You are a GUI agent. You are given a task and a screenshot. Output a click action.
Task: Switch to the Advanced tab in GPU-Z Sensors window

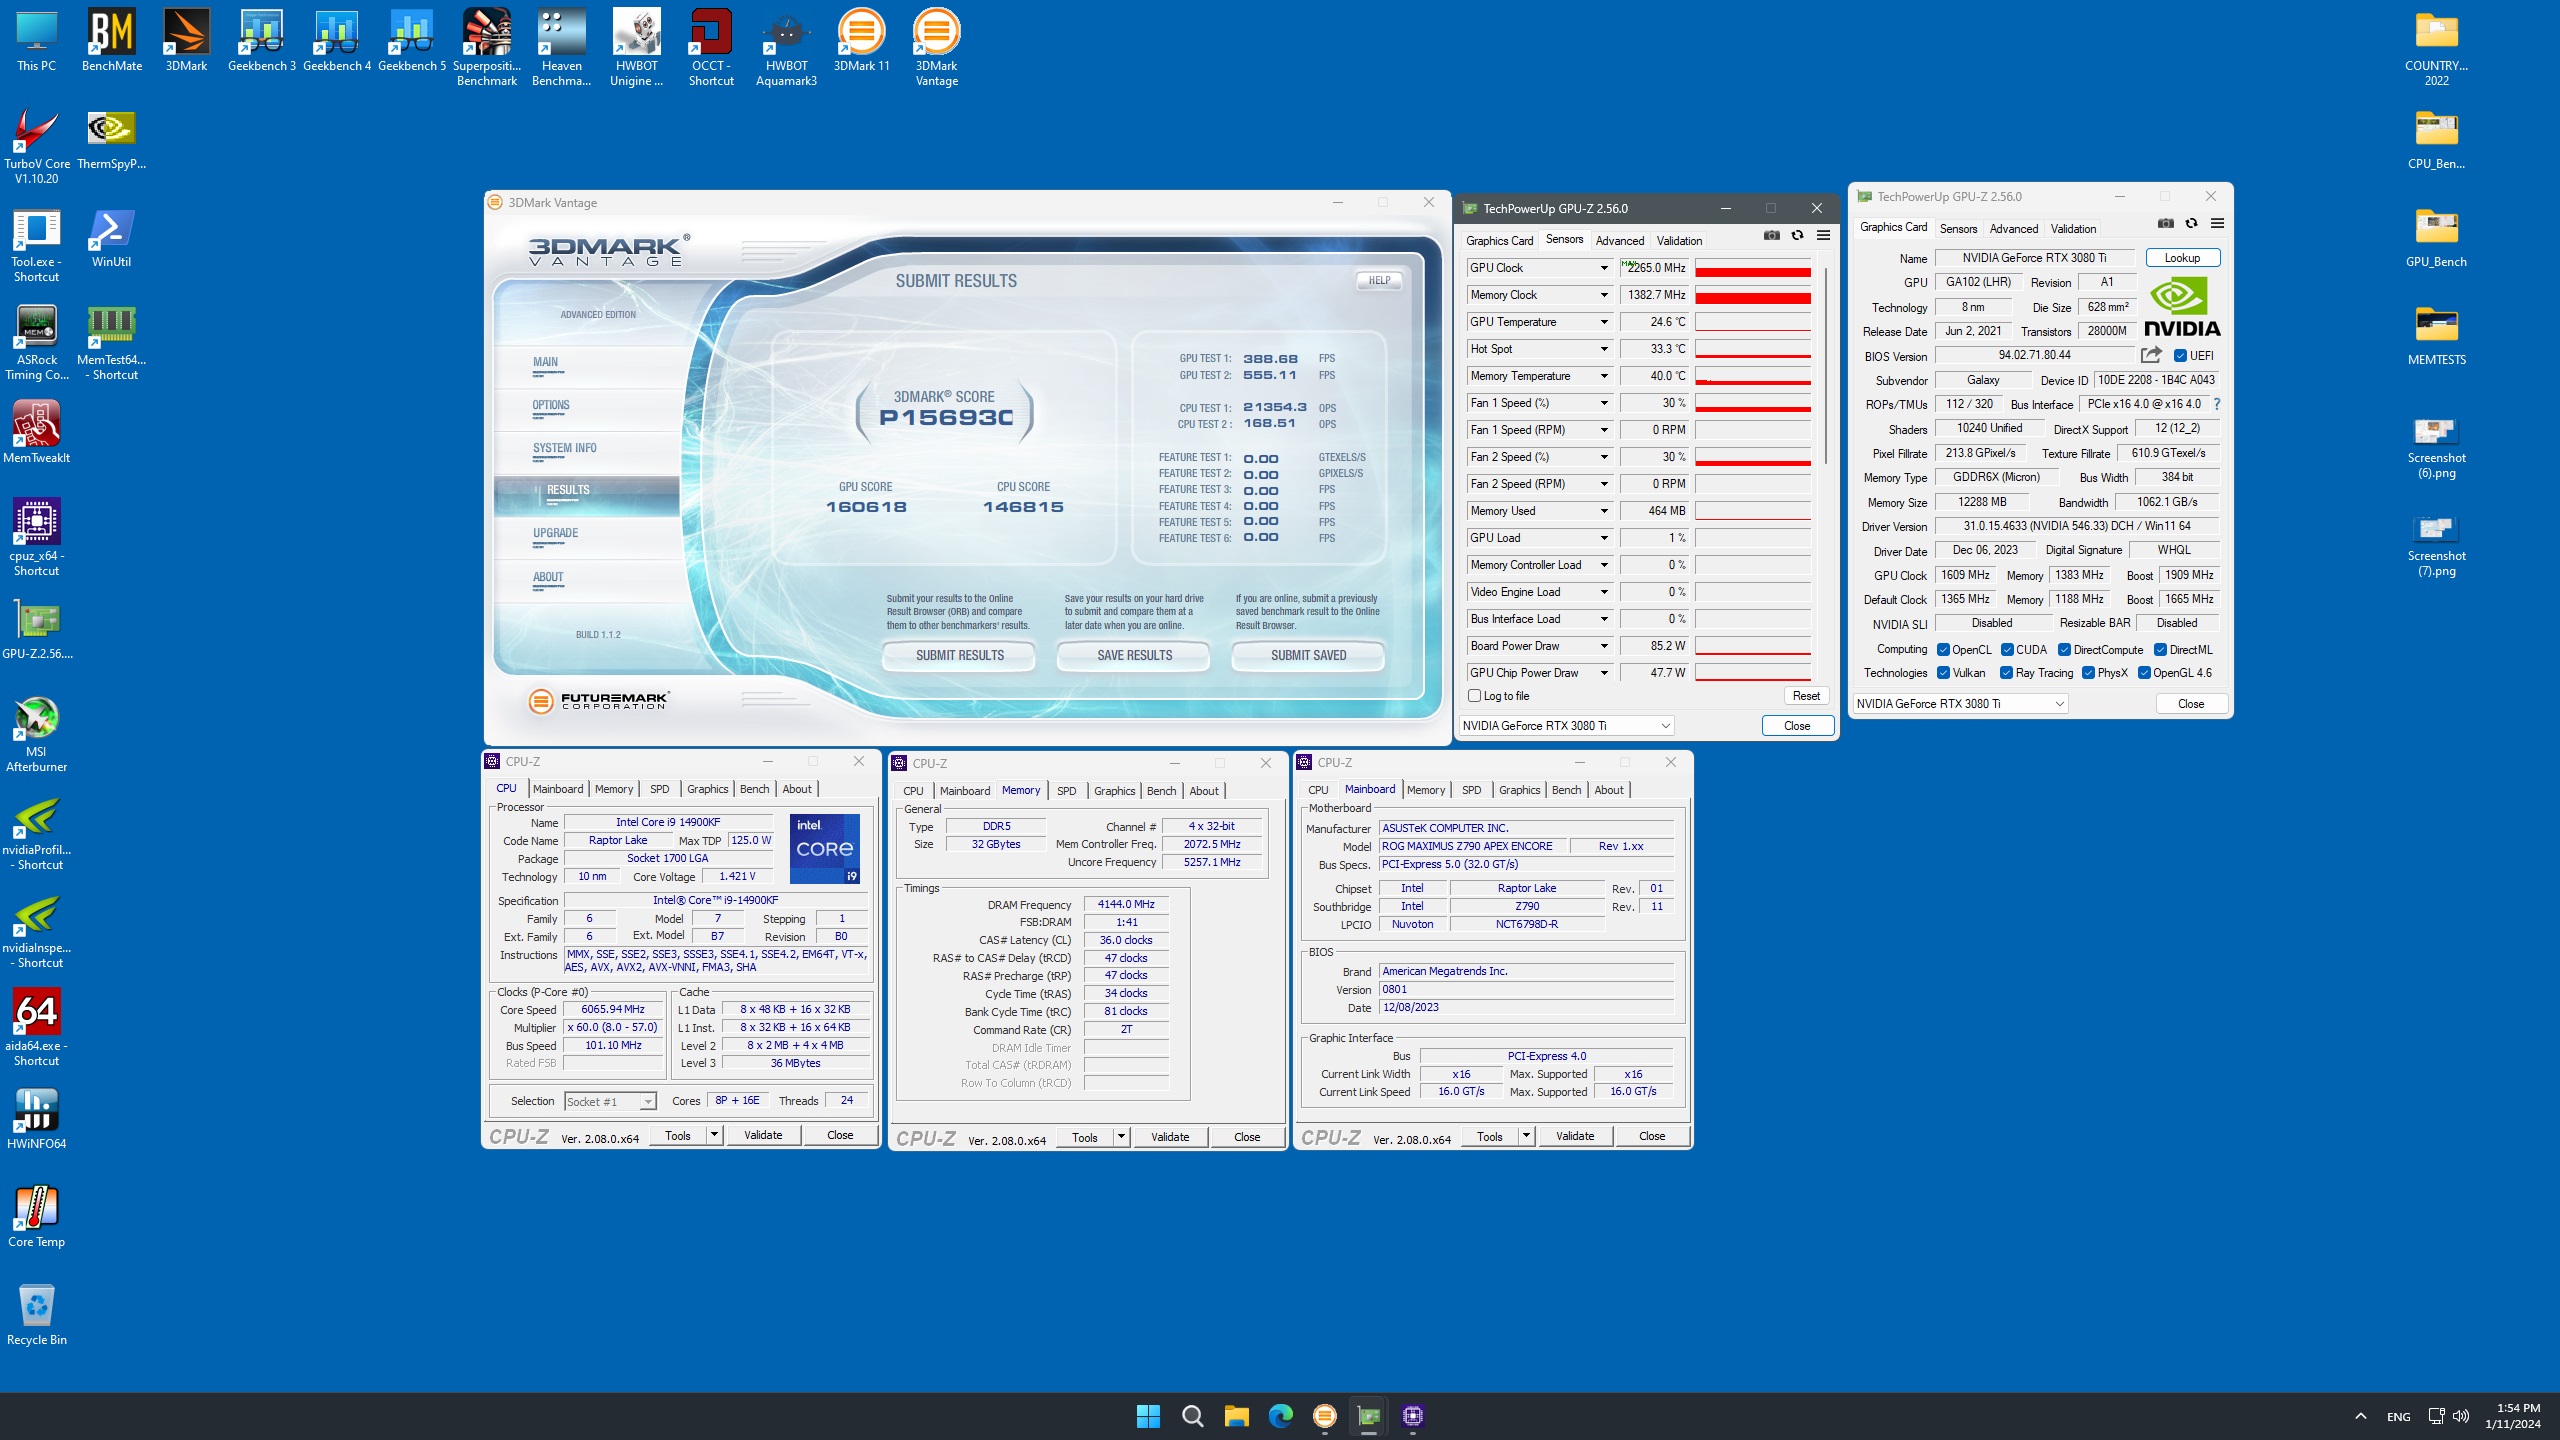[1619, 241]
